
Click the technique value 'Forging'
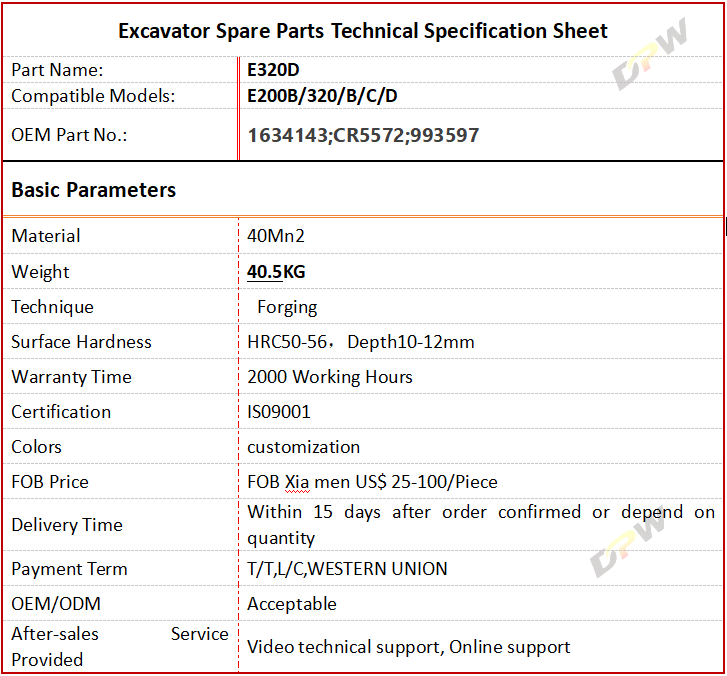tap(287, 307)
